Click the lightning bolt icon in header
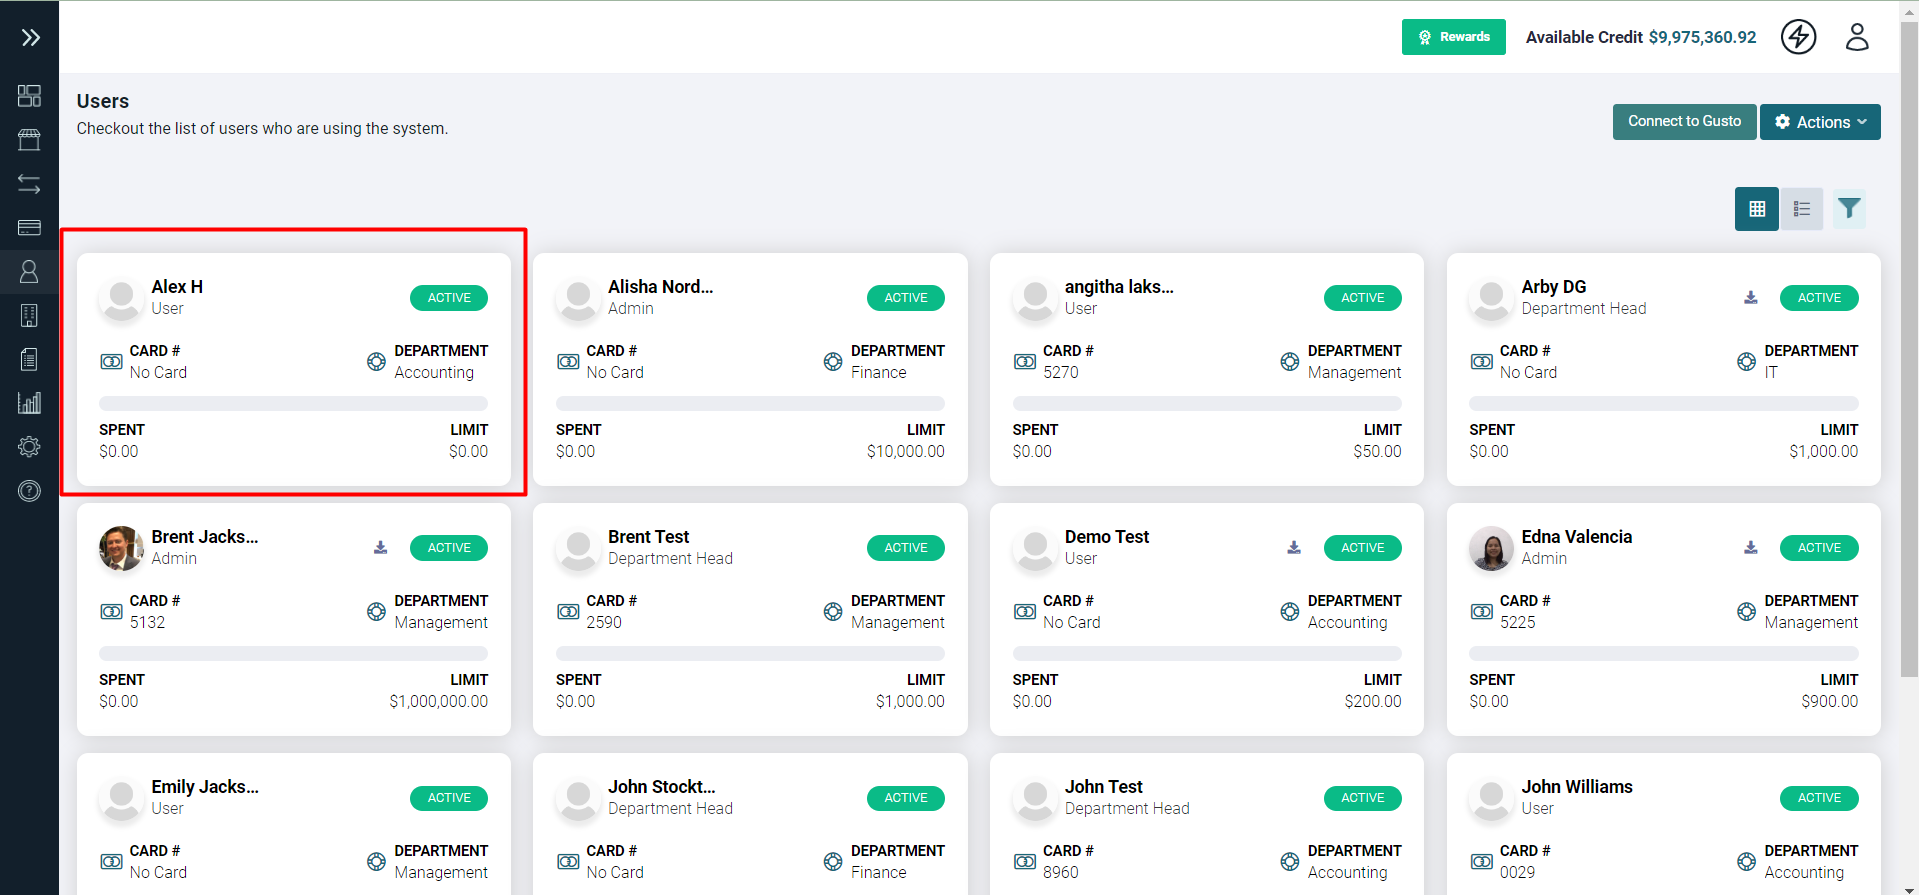This screenshot has width=1919, height=895. pos(1798,37)
